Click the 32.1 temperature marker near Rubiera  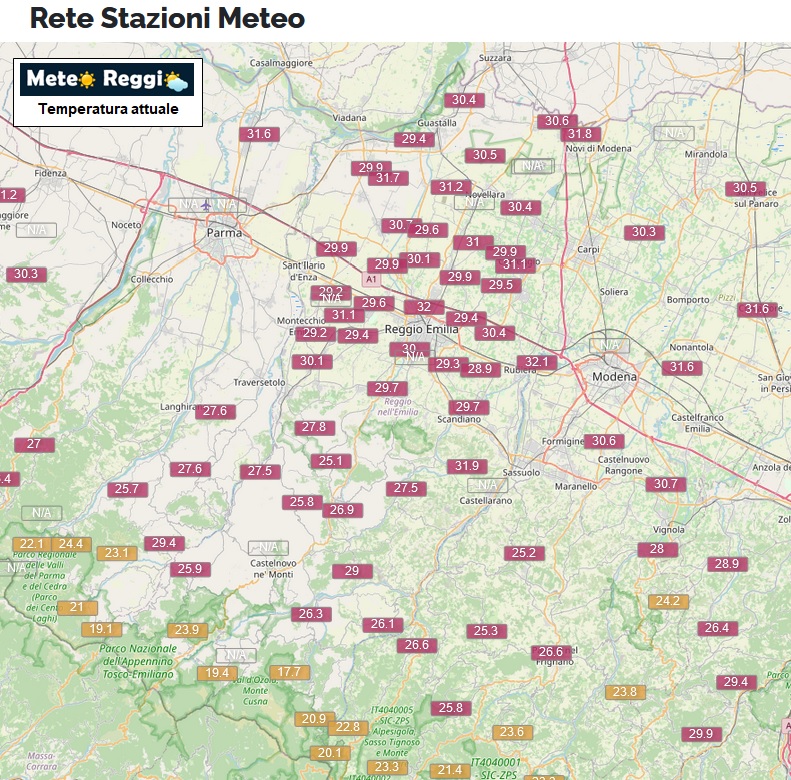(536, 362)
